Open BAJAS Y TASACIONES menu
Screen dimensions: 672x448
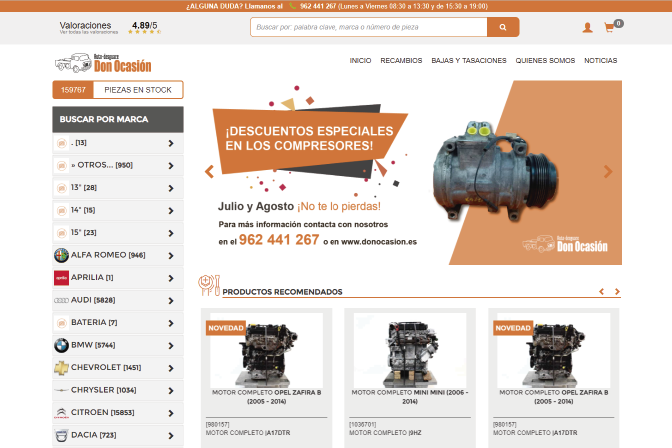point(469,61)
